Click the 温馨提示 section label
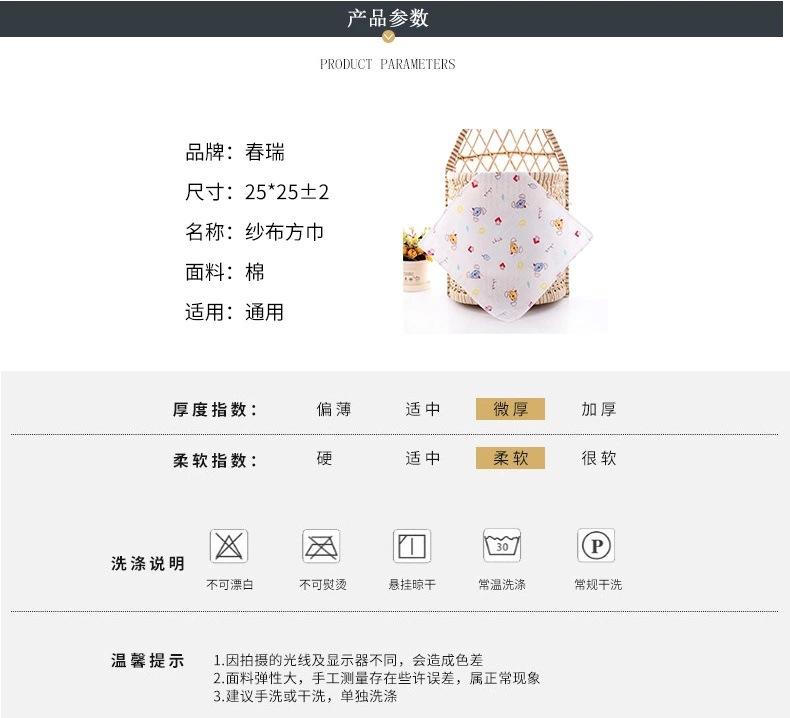 pos(148,660)
